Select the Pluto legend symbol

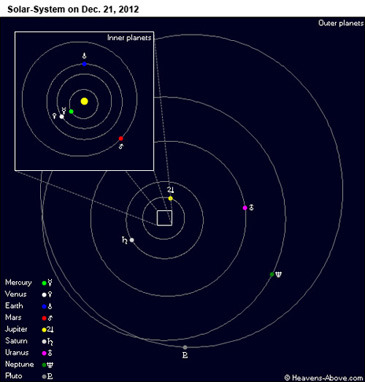(x=50, y=376)
